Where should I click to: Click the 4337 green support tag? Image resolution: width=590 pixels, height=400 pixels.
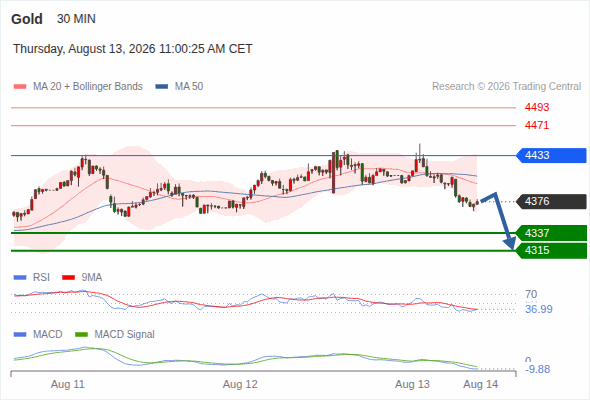coord(551,233)
